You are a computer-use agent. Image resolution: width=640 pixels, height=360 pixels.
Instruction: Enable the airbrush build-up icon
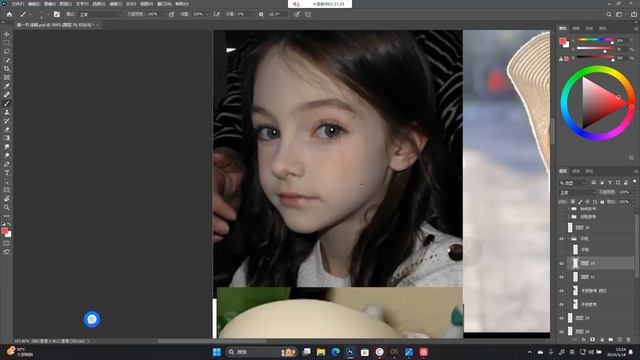coord(217,14)
